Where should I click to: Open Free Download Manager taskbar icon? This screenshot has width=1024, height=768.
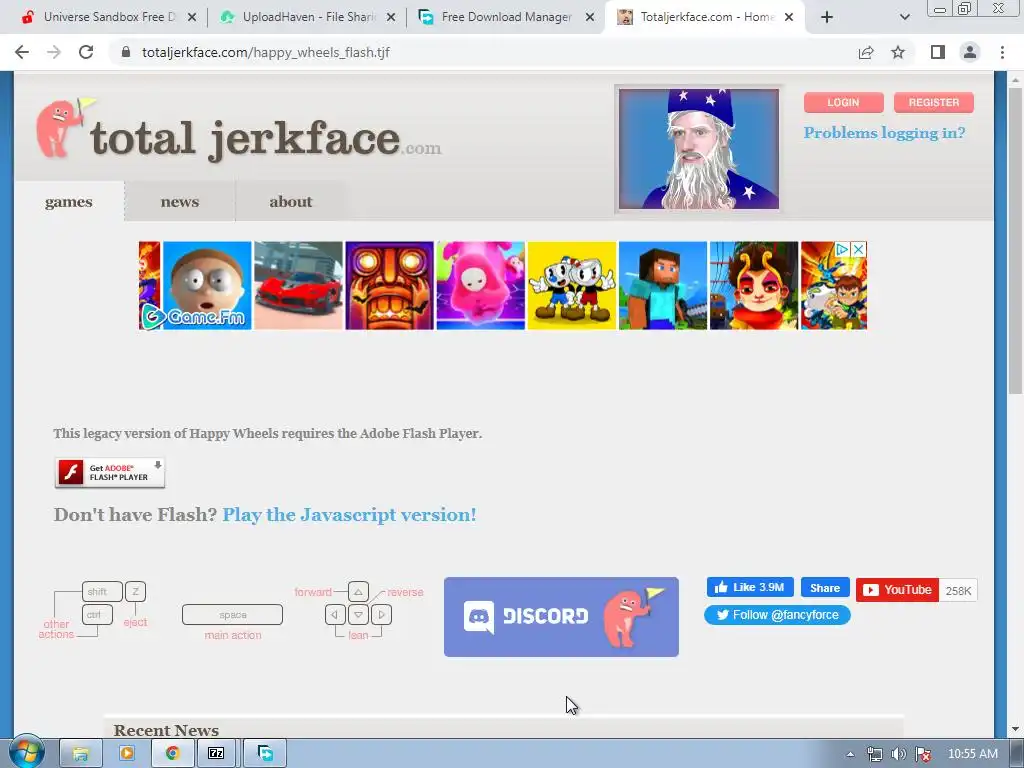point(265,754)
